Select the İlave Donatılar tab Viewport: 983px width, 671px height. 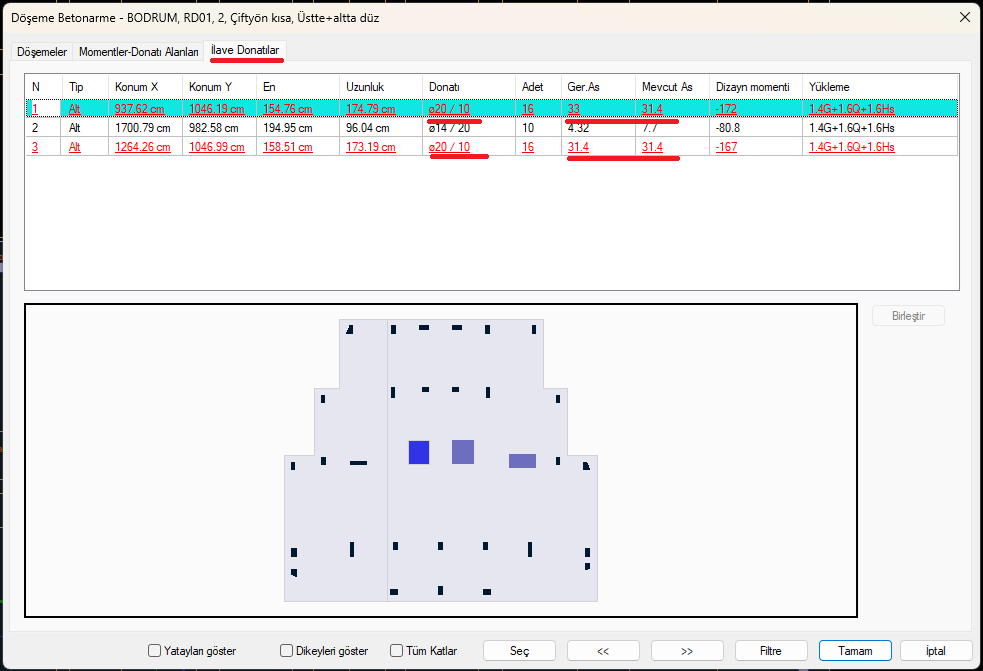(245, 50)
